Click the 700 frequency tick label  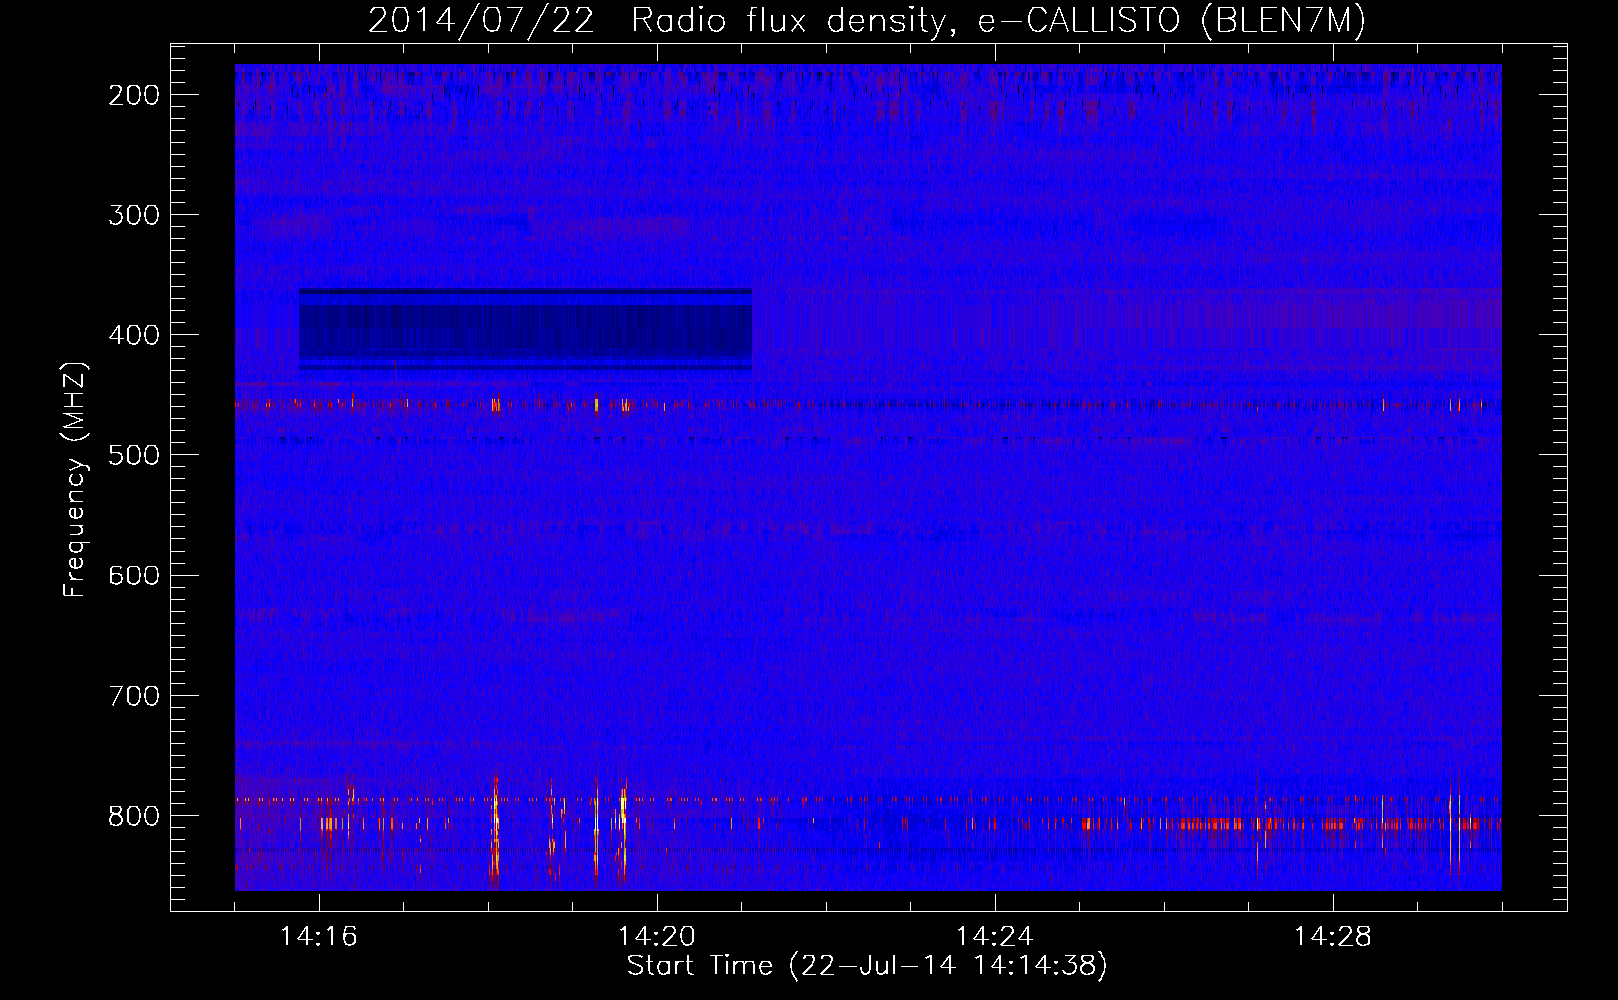pyautogui.click(x=133, y=695)
